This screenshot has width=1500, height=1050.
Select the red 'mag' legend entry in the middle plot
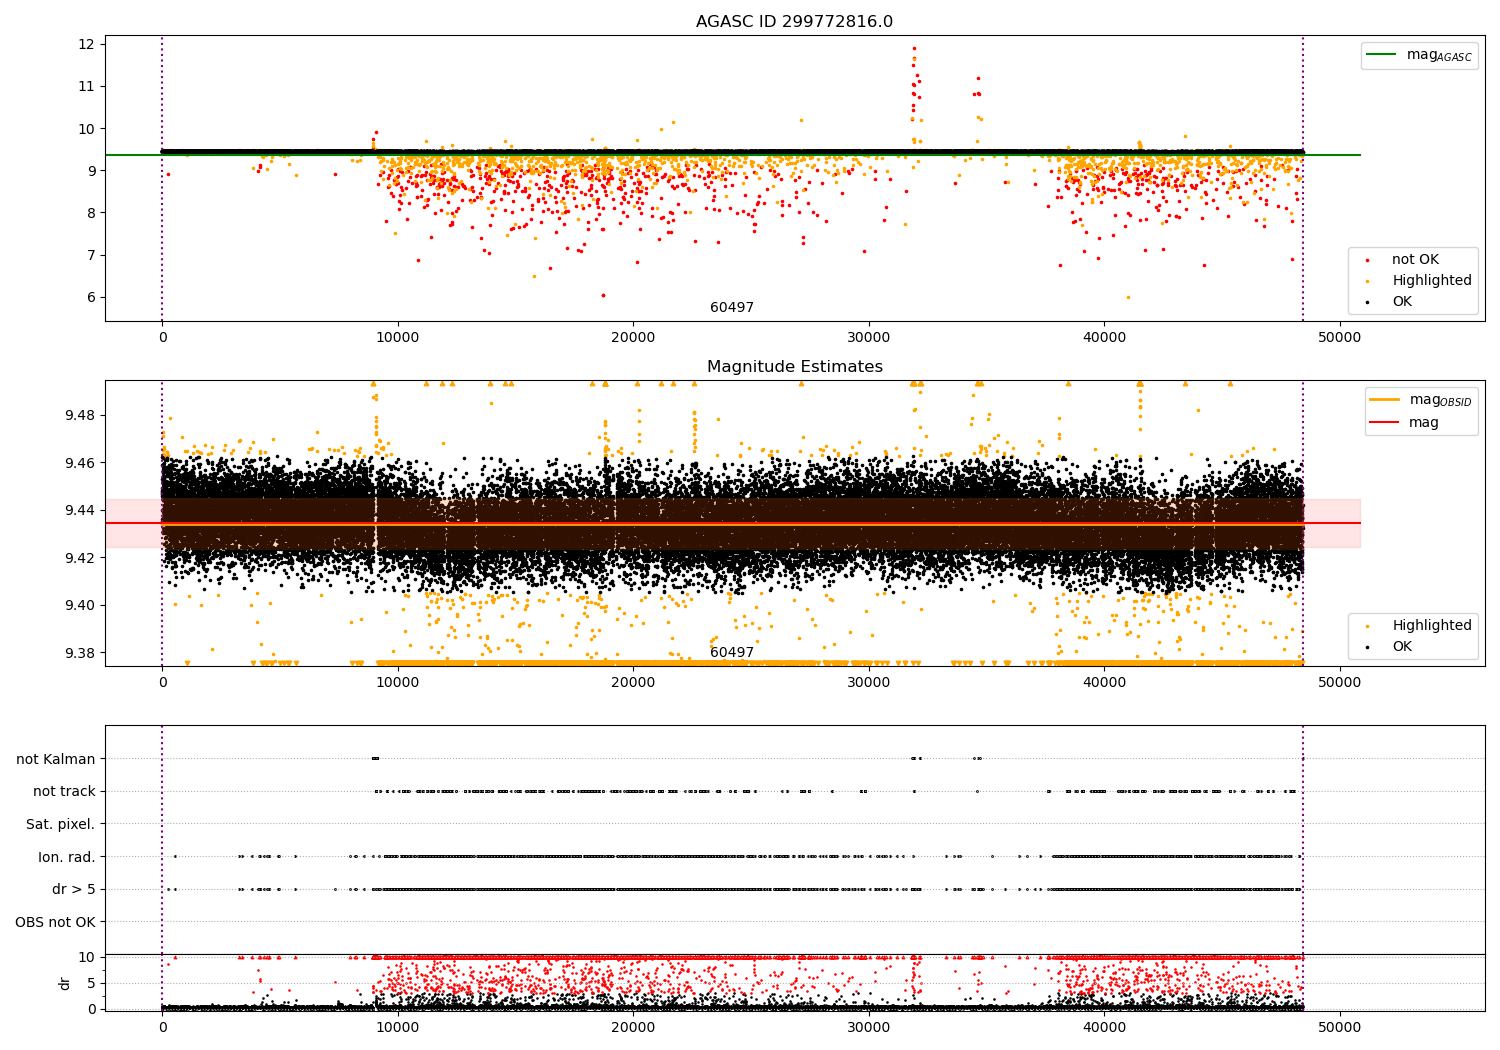coord(1424,423)
